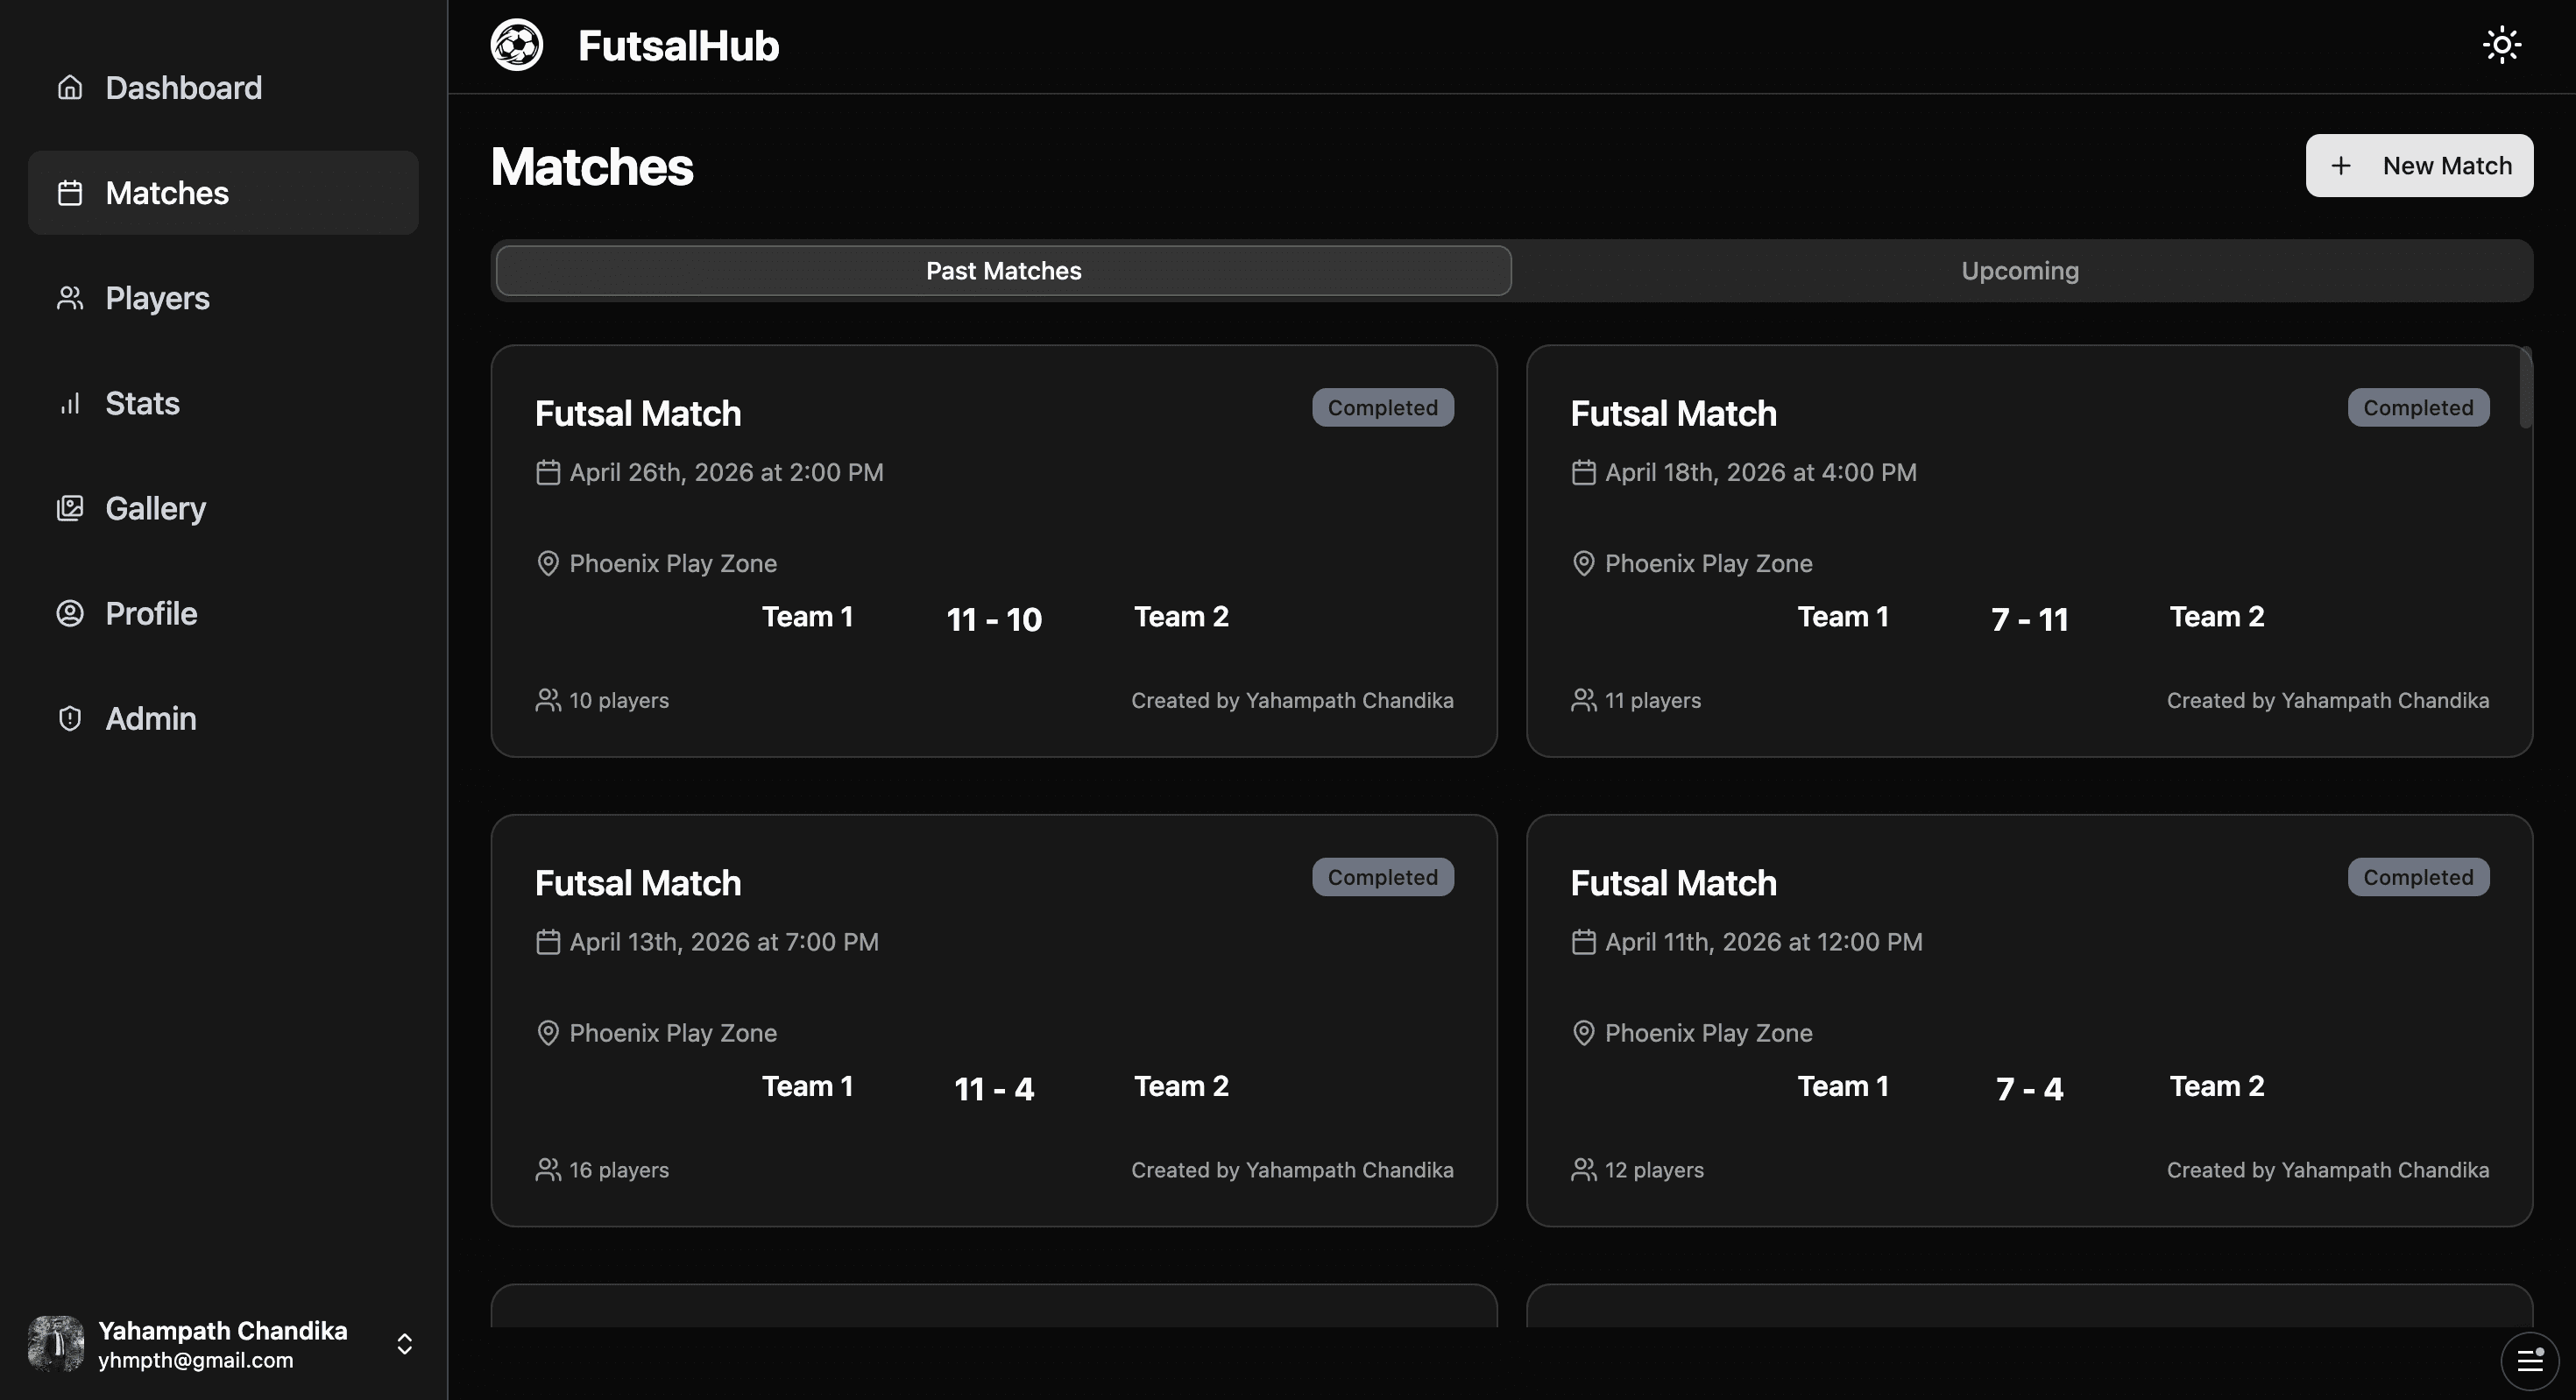Viewport: 2576px width, 1400px height.
Task: Switch to the Upcoming tab
Action: tap(2020, 271)
